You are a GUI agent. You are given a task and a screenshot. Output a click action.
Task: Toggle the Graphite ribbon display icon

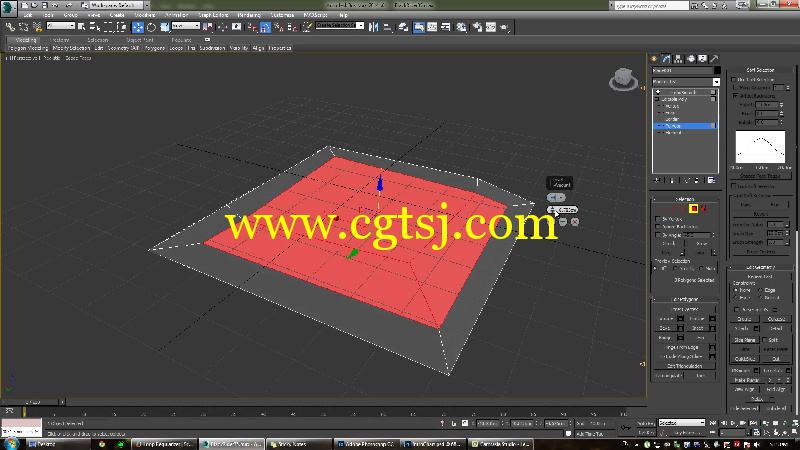click(419, 27)
